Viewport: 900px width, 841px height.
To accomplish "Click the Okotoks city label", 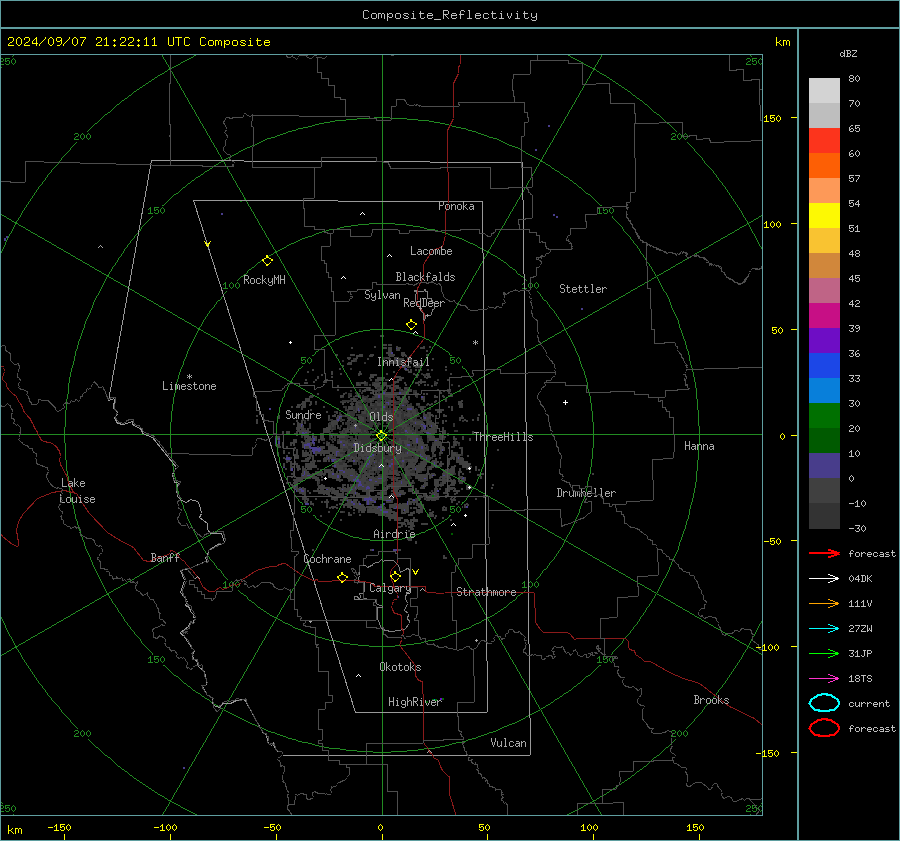I will (x=400, y=667).
